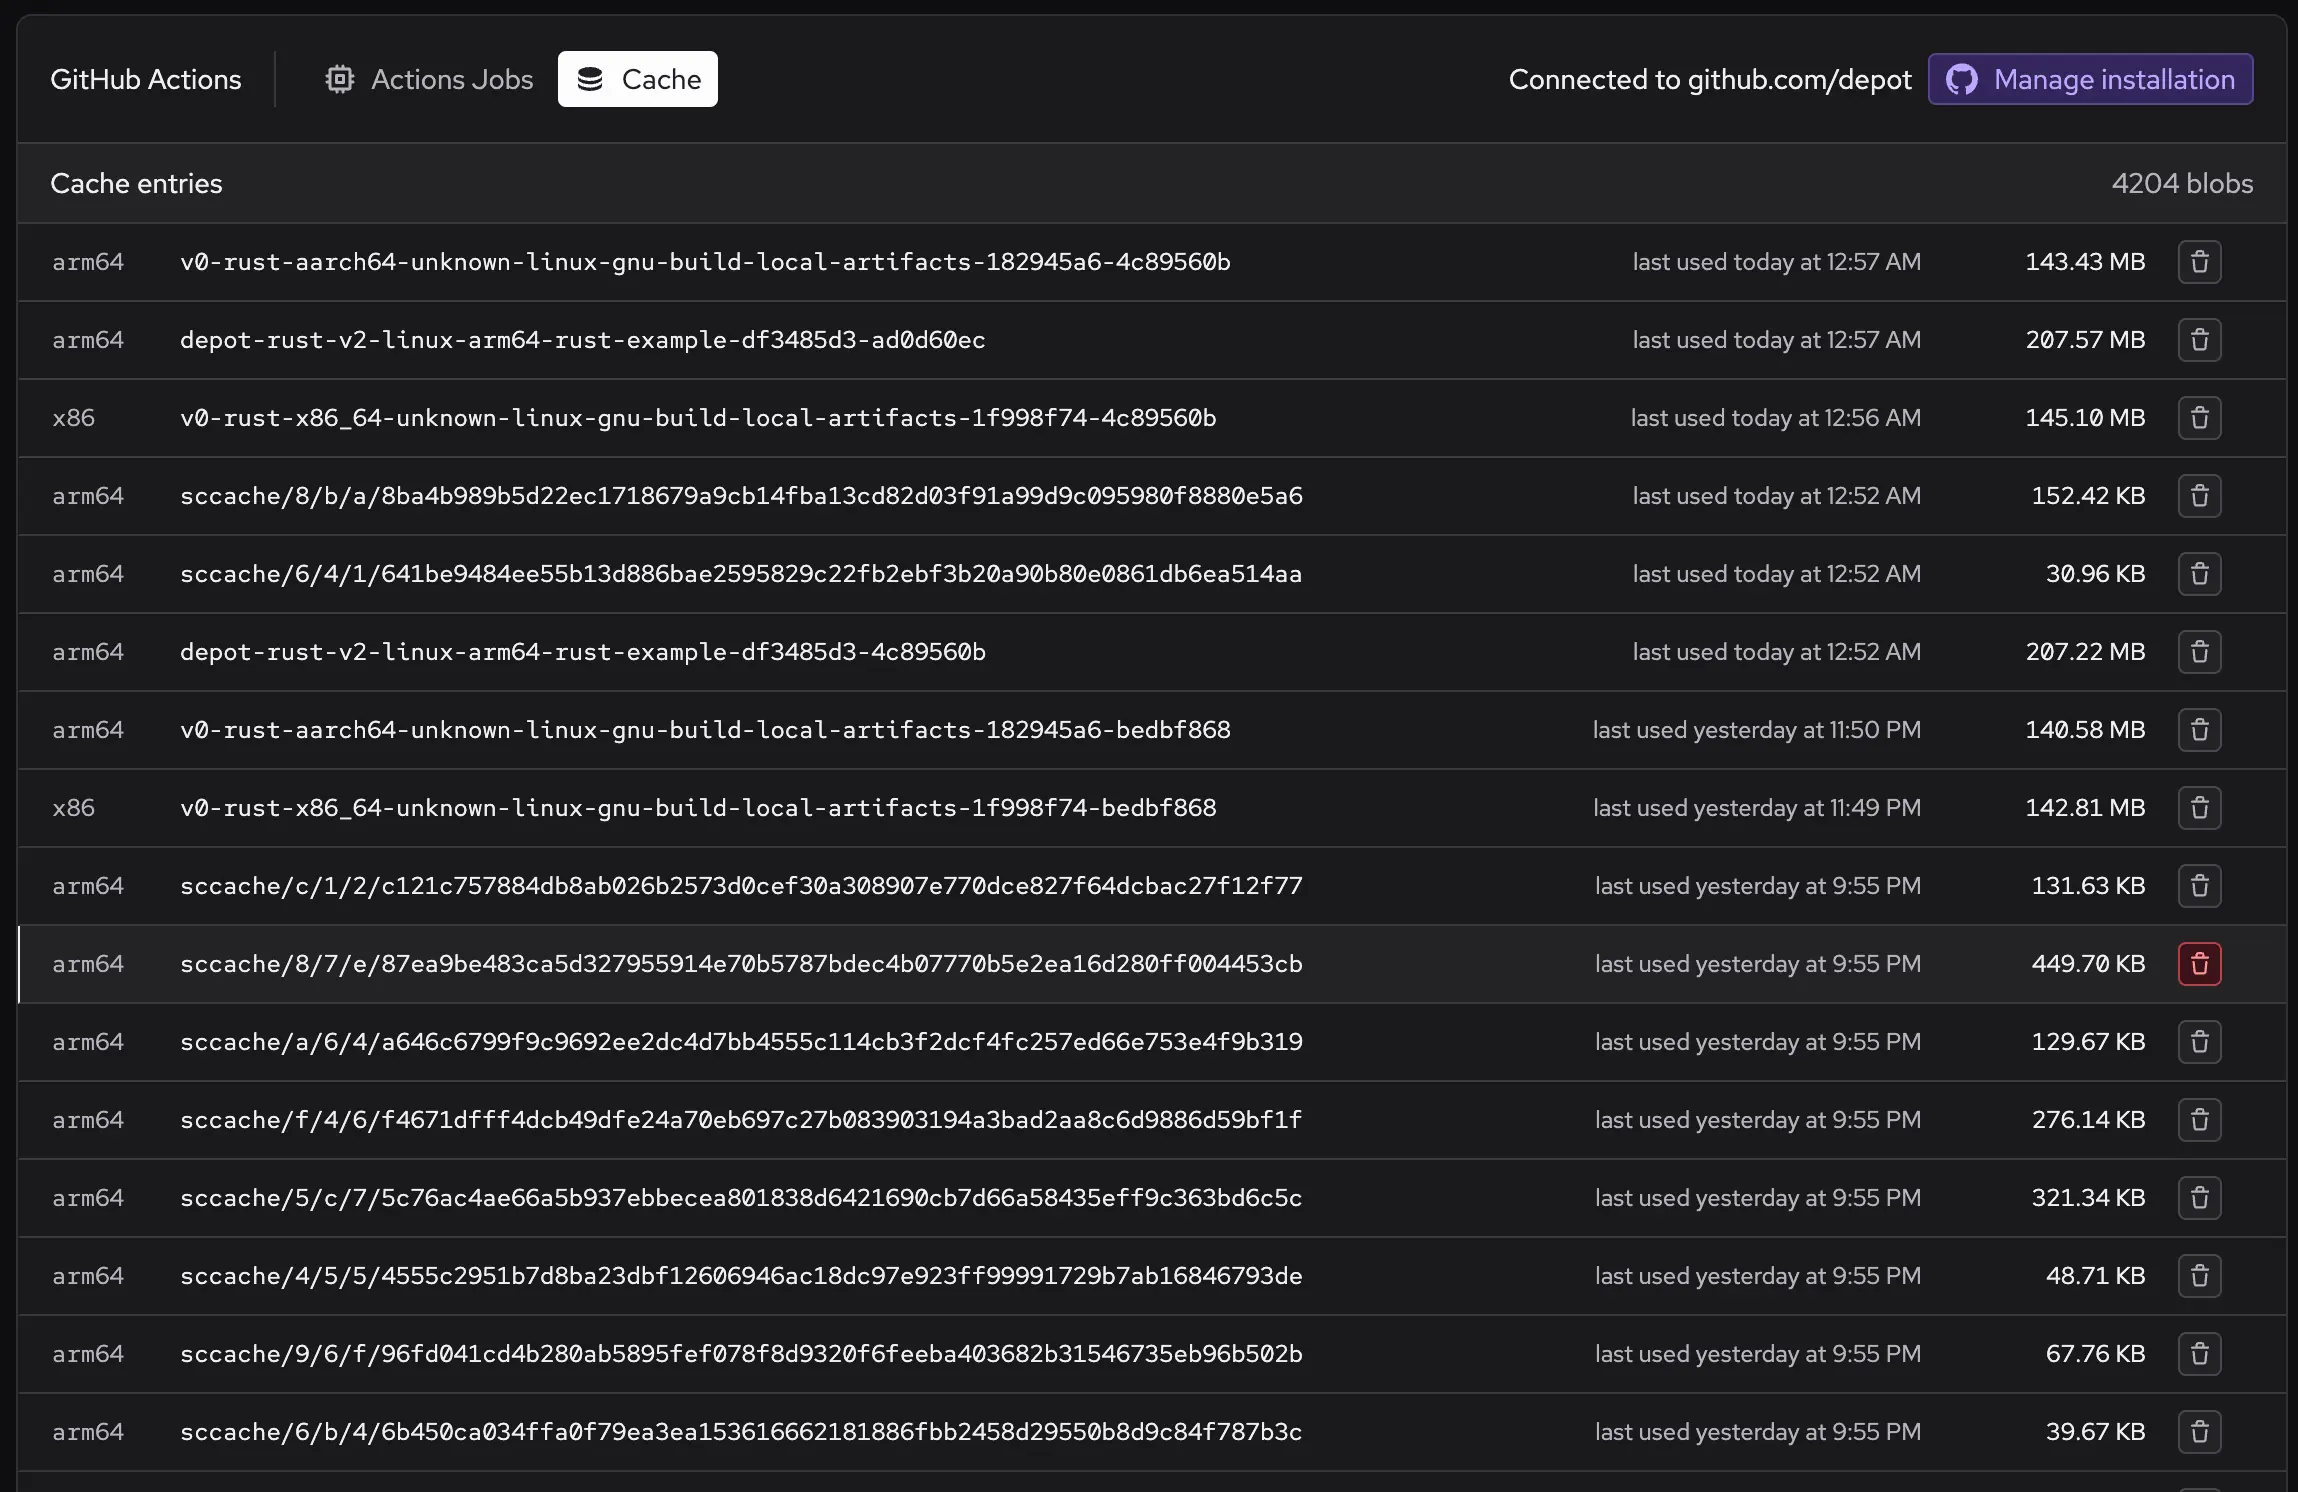Screen dimensions: 2298x1492
Task: Switch to the Actions Jobs tab
Action: click(x=430, y=79)
